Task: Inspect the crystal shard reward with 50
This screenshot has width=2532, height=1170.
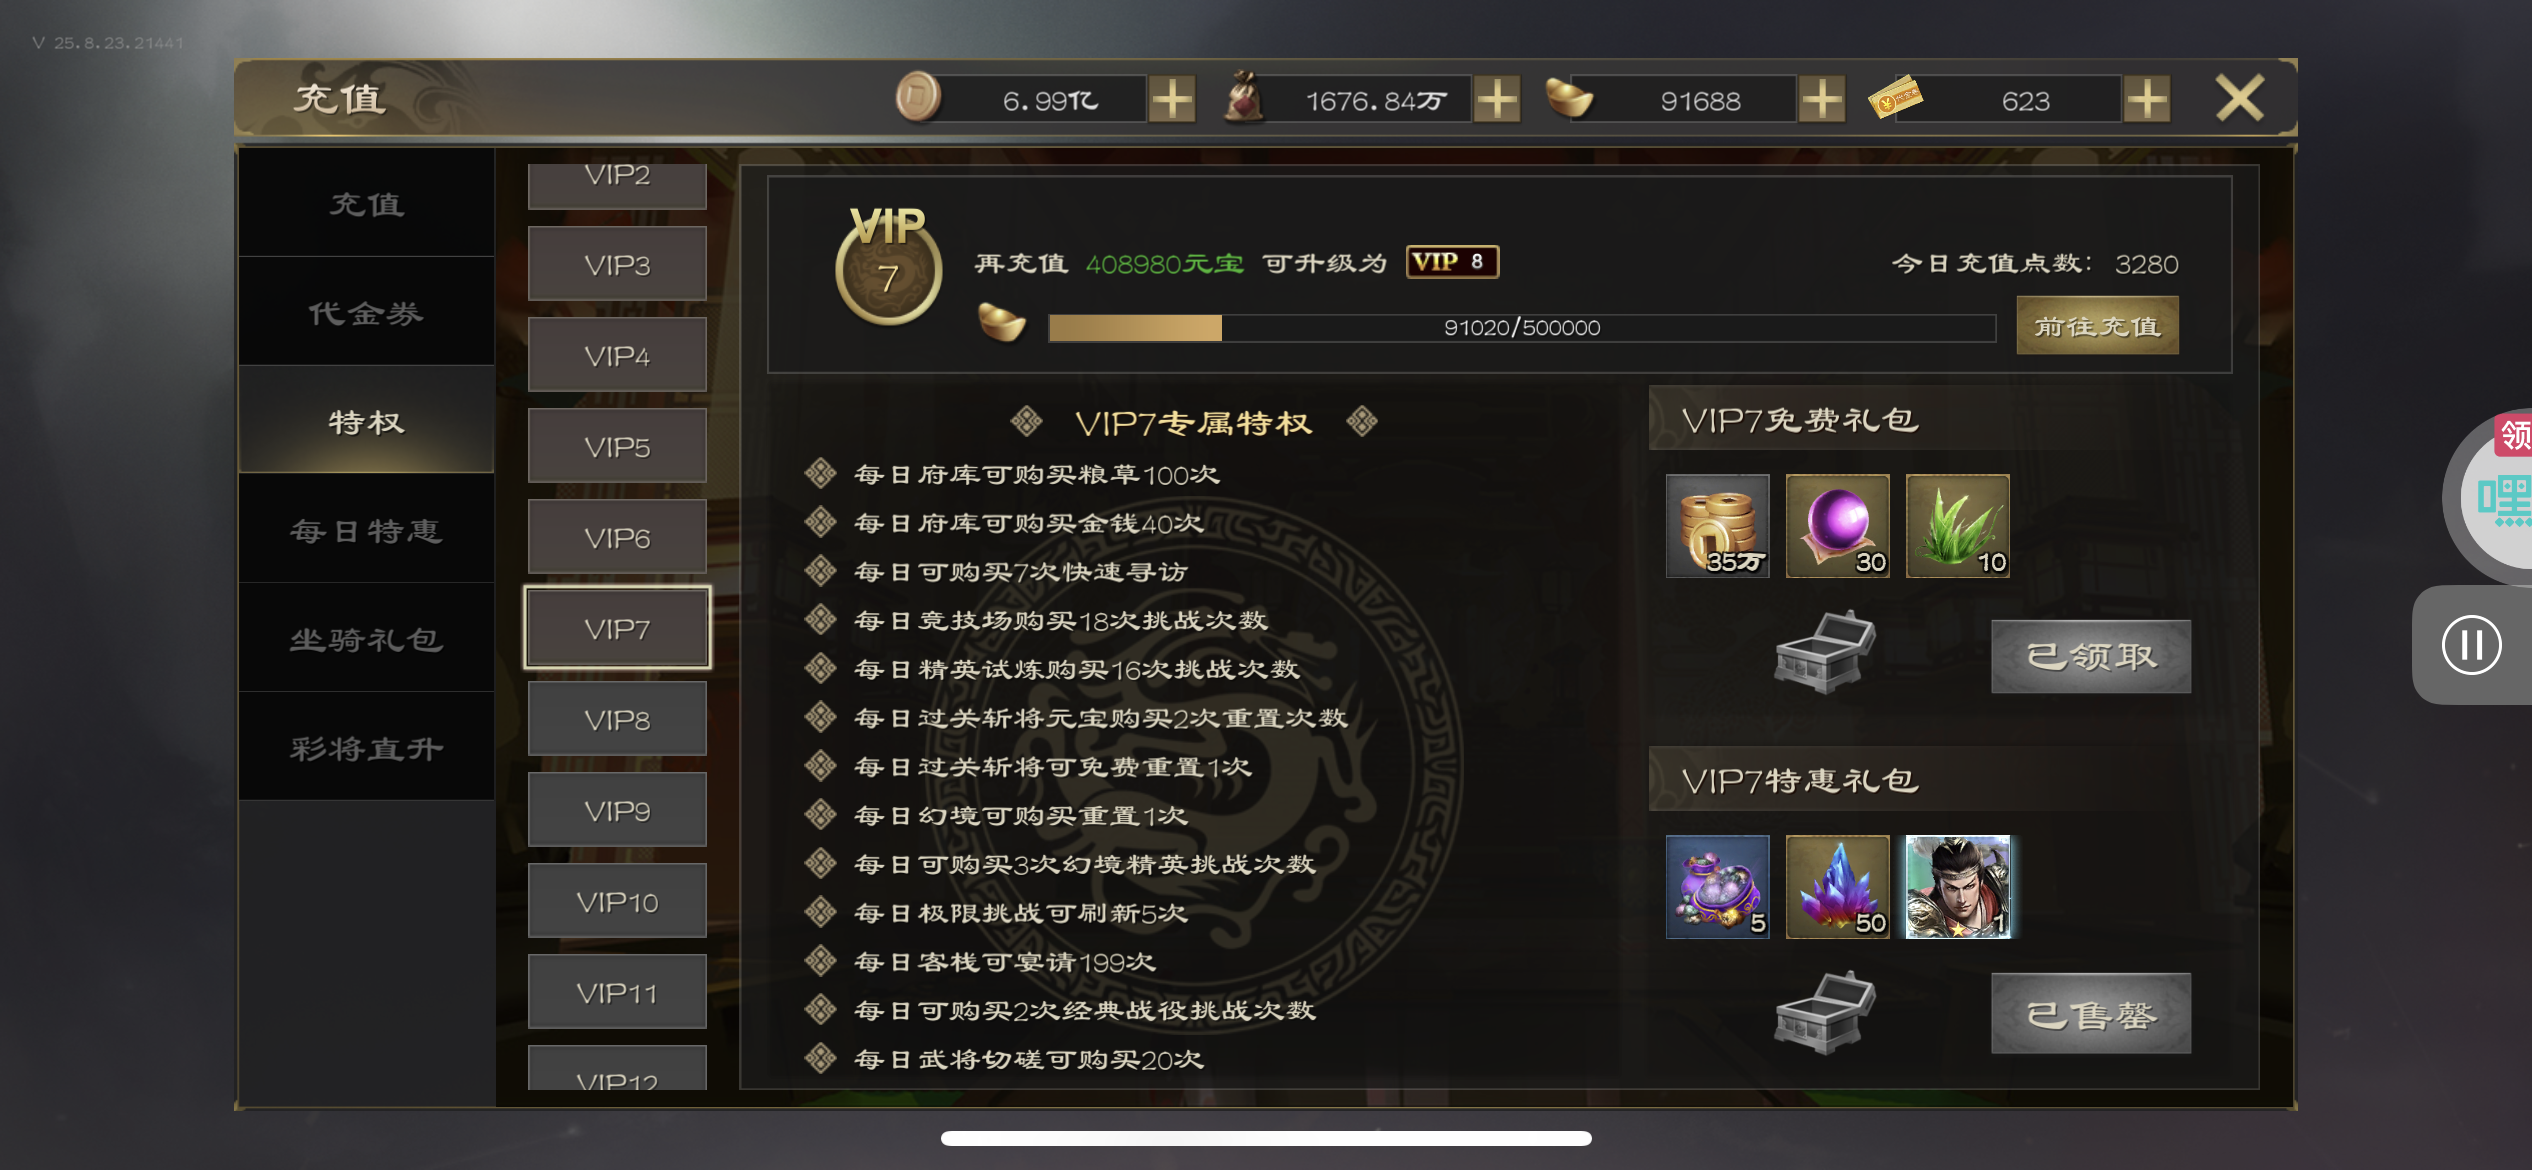Action: (x=1838, y=887)
